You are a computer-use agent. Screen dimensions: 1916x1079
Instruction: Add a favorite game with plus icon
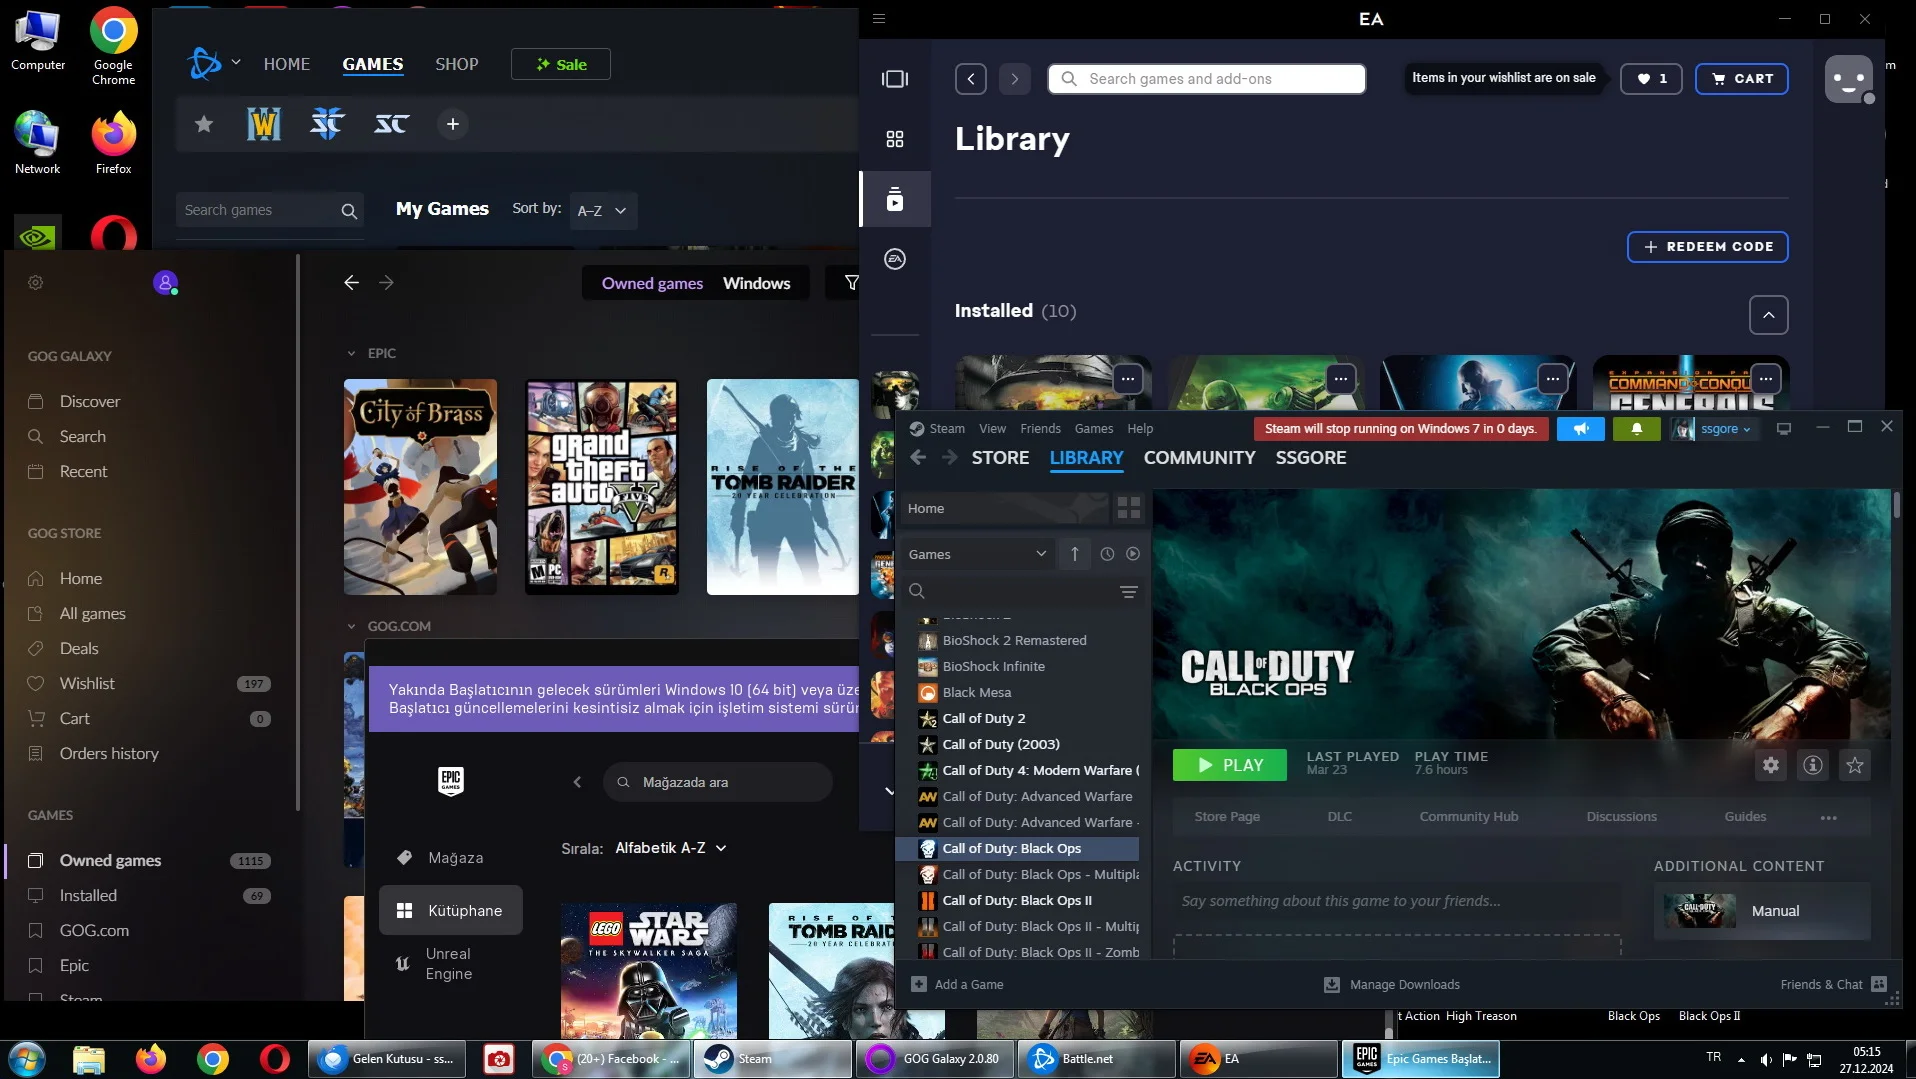pos(453,124)
